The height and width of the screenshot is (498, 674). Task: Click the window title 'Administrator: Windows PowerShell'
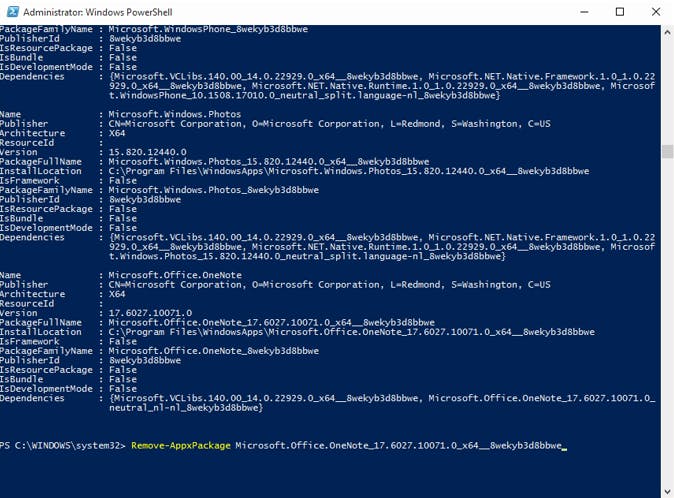tap(98, 12)
